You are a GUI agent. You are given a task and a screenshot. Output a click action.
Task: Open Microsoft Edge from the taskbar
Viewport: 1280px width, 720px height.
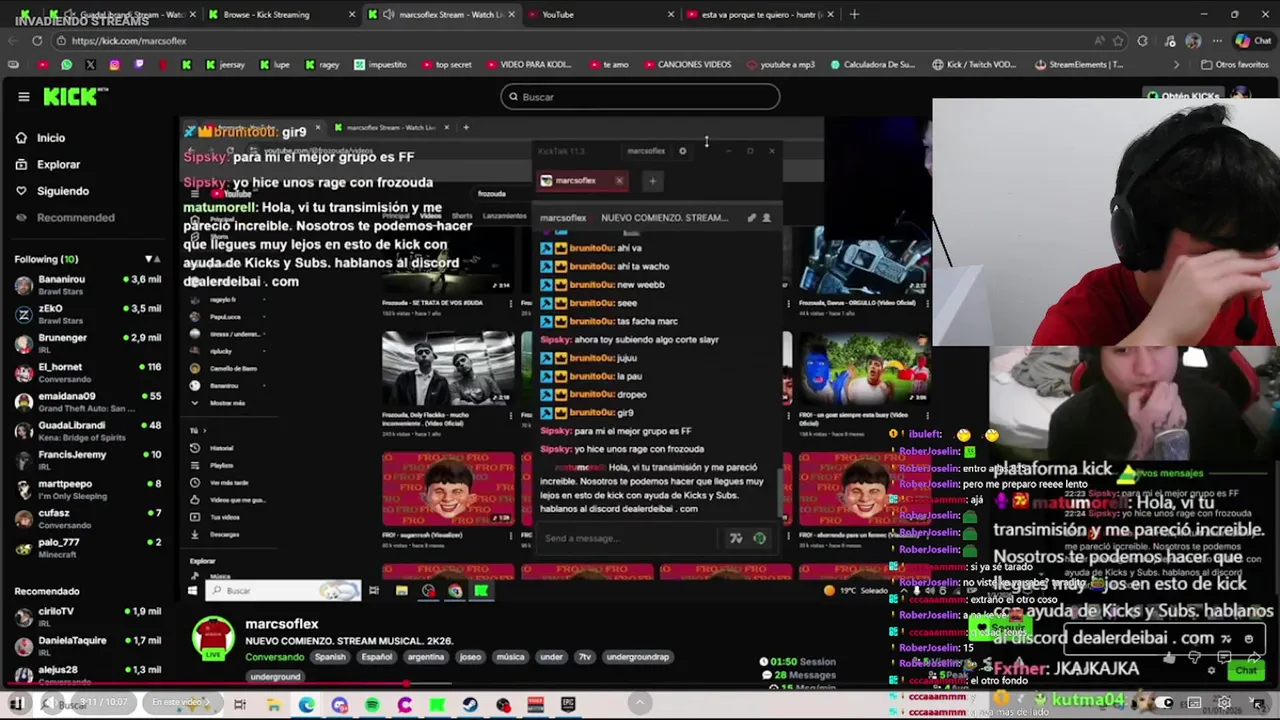point(306,705)
